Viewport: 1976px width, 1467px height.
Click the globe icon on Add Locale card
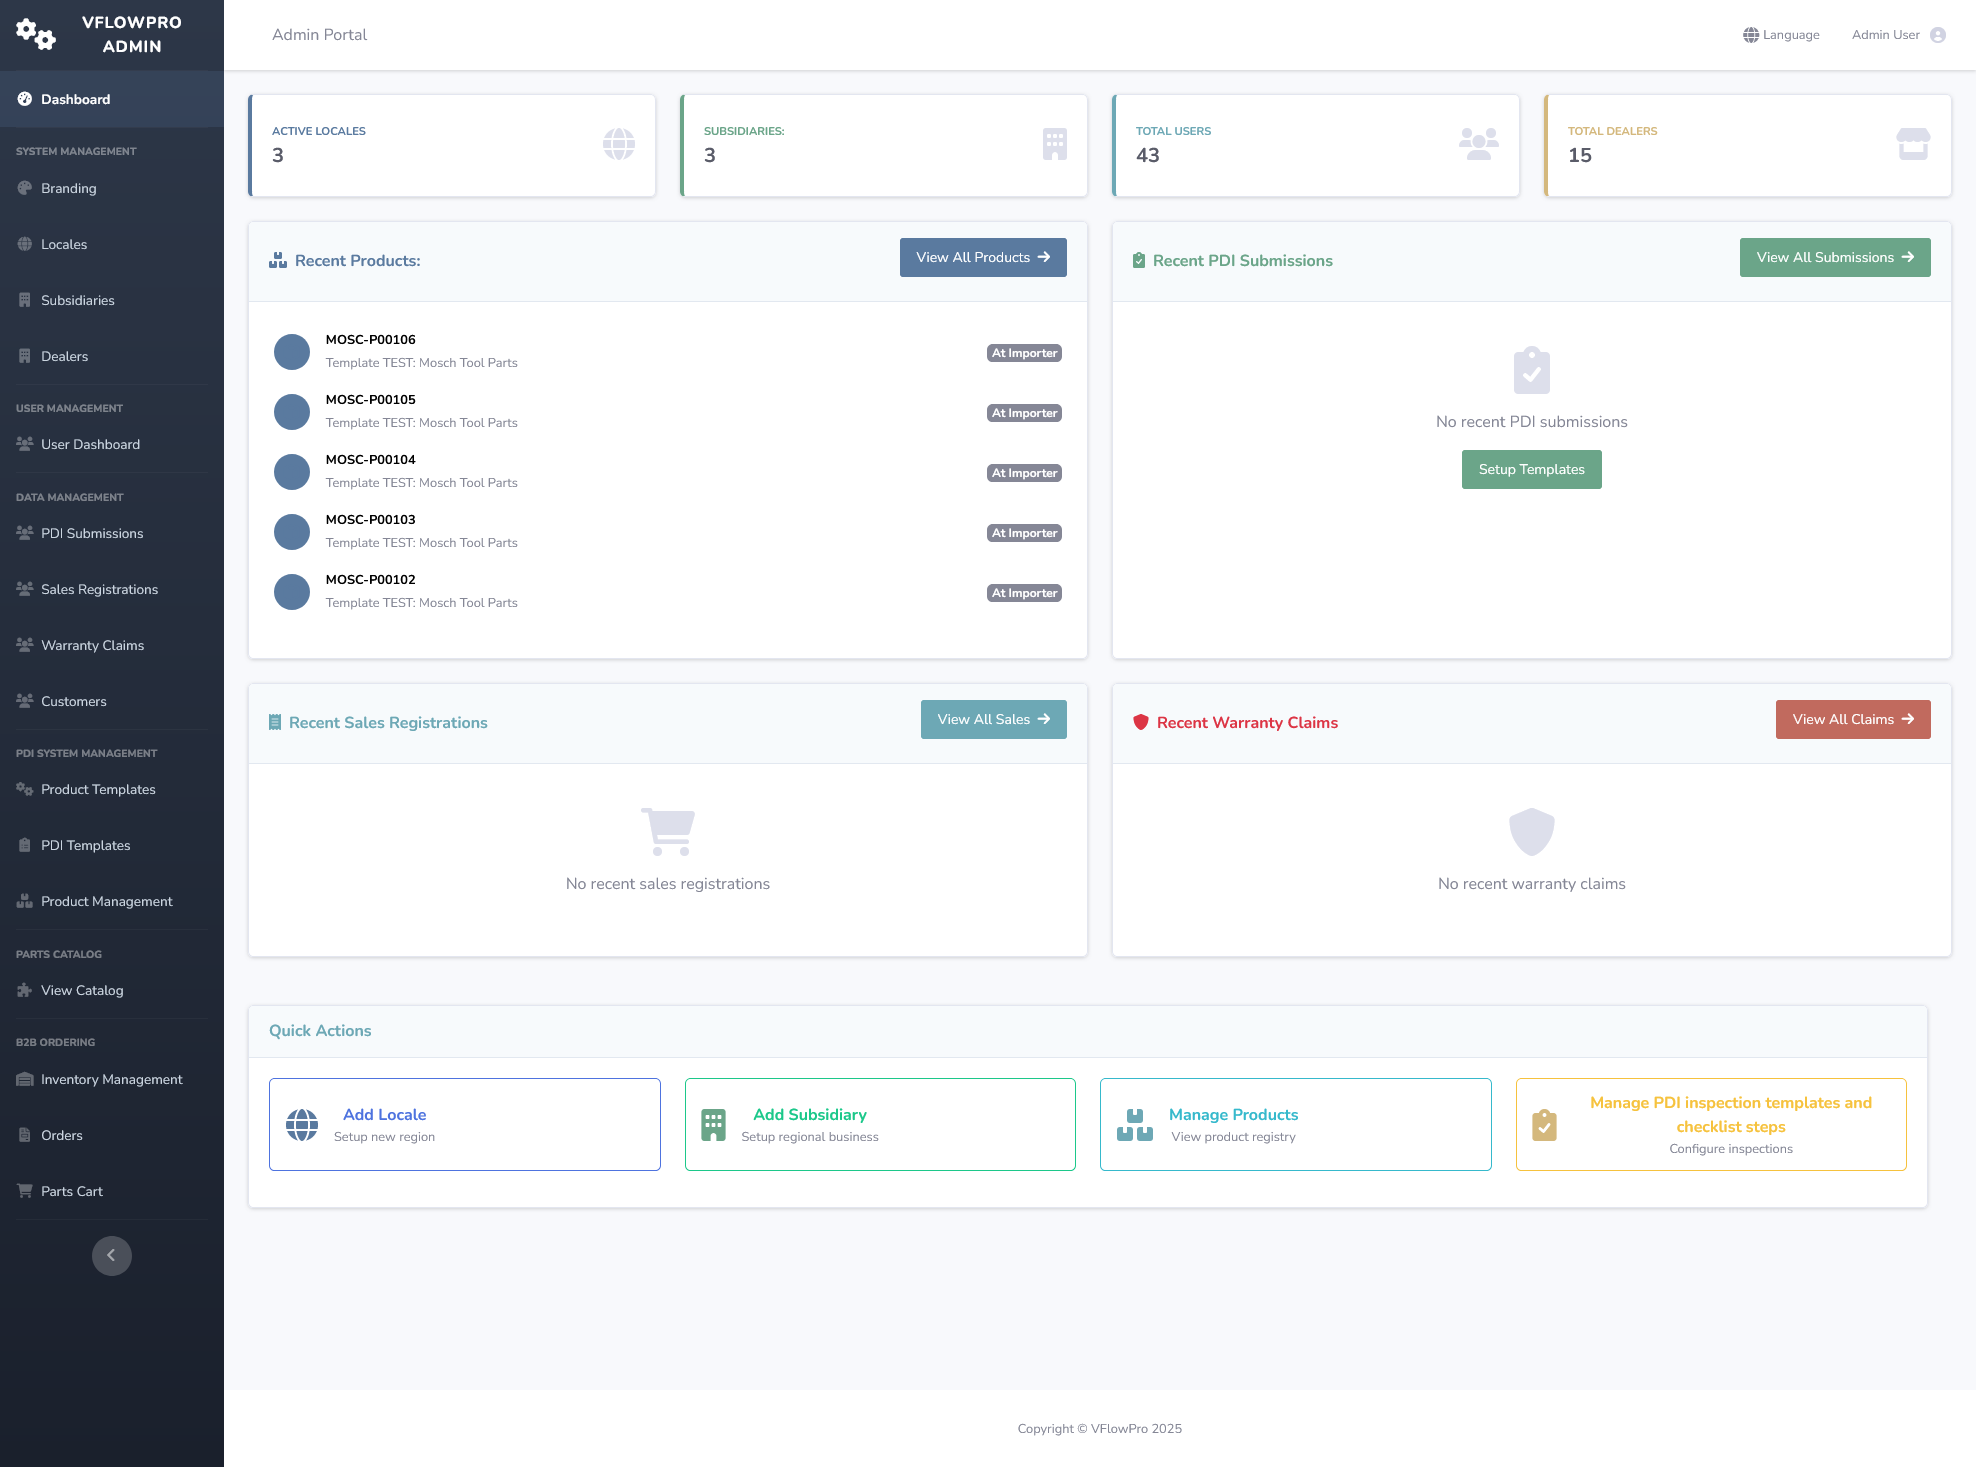[x=302, y=1125]
